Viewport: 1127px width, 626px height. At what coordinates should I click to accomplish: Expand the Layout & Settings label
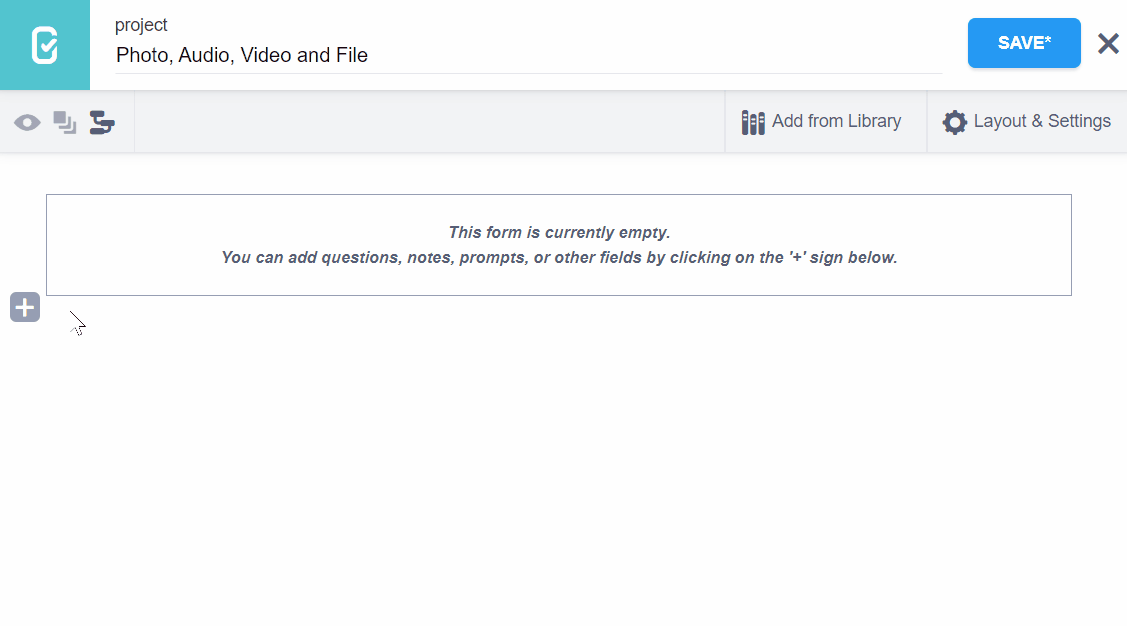(1042, 122)
